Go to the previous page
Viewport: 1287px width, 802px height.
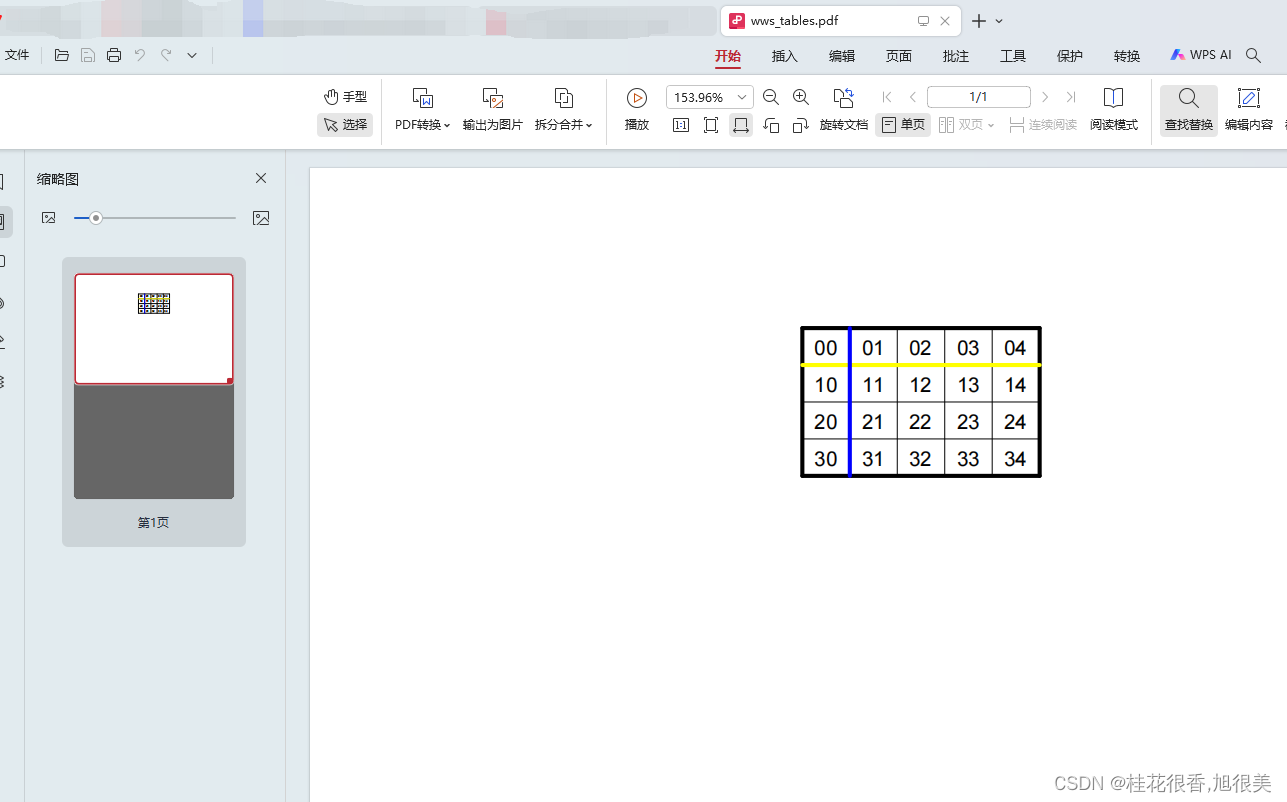tap(913, 97)
